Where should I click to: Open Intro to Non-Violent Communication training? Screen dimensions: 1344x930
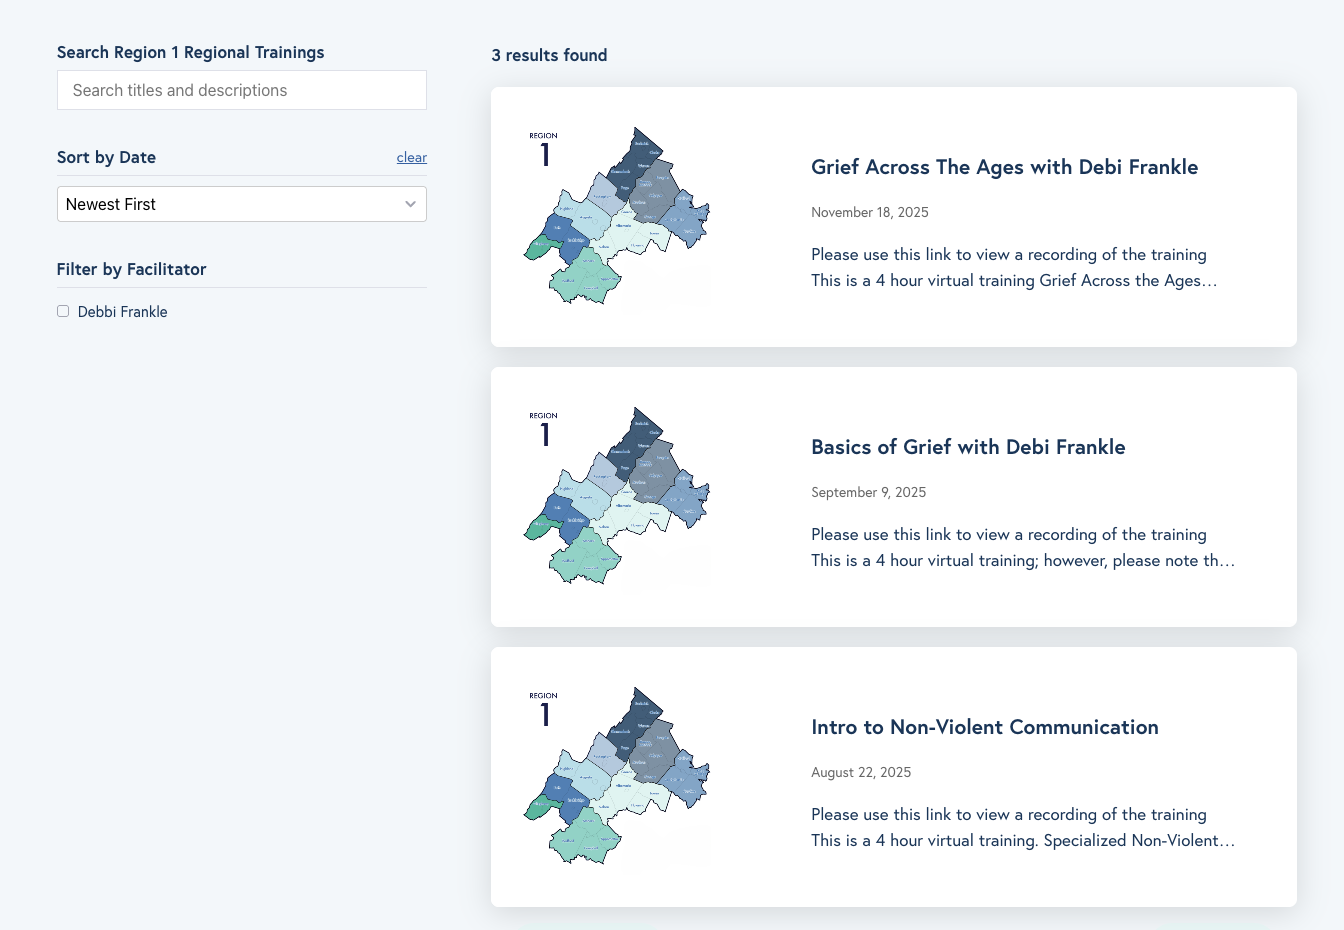click(985, 727)
